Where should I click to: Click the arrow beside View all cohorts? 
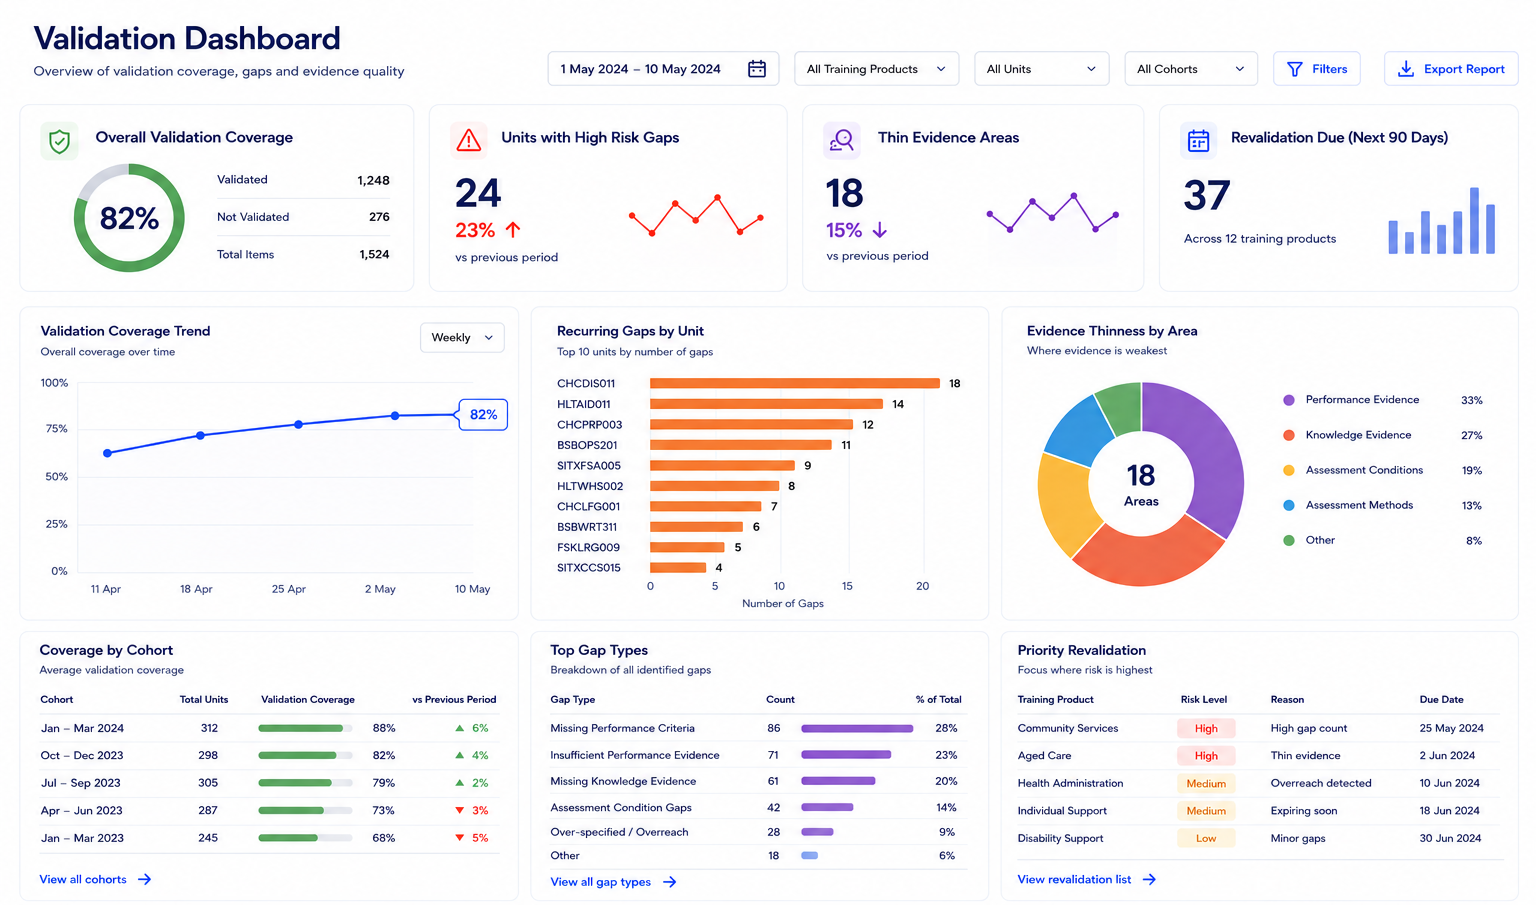tap(145, 879)
